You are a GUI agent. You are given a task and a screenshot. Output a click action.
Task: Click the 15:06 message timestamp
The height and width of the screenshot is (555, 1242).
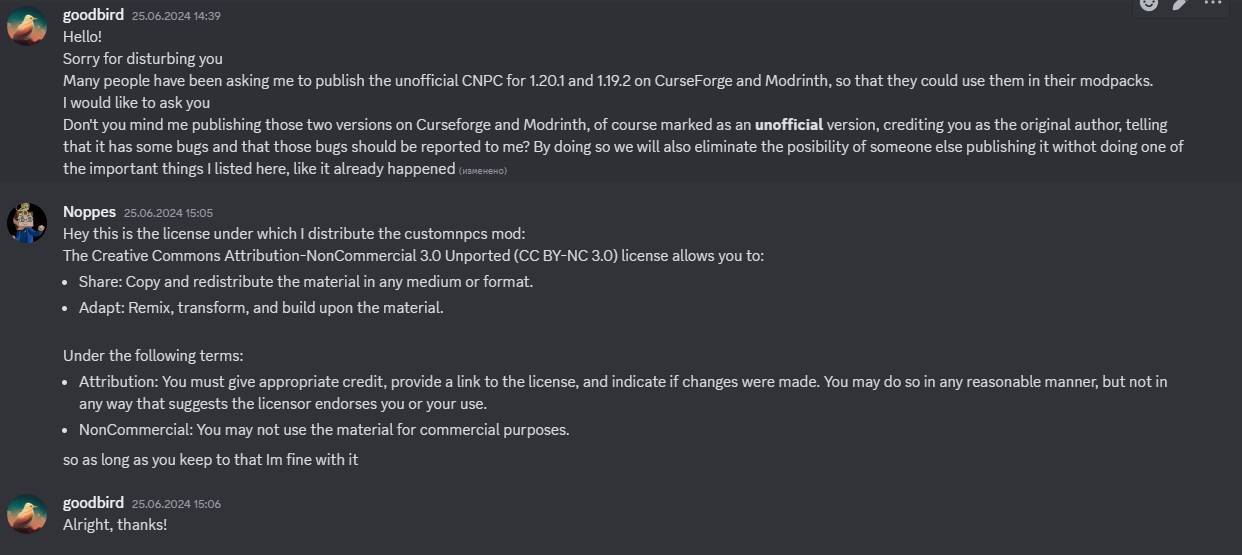pos(176,504)
